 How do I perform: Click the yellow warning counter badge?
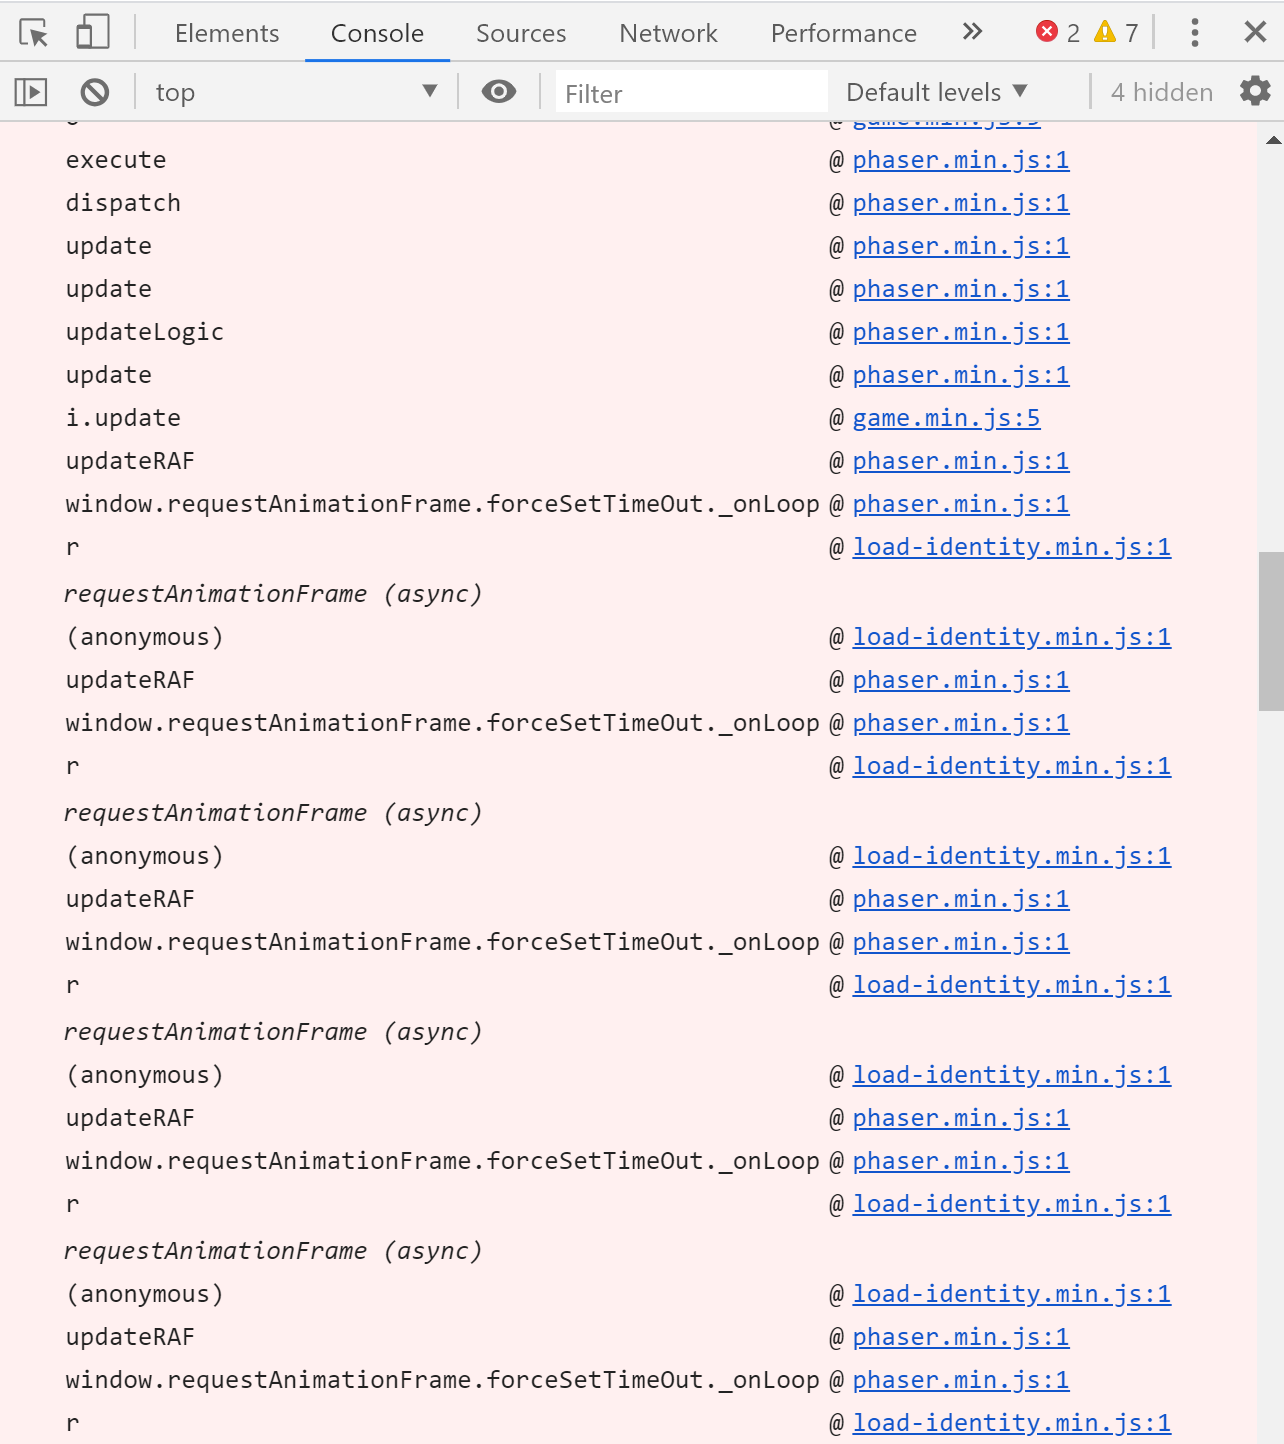(x=1106, y=31)
